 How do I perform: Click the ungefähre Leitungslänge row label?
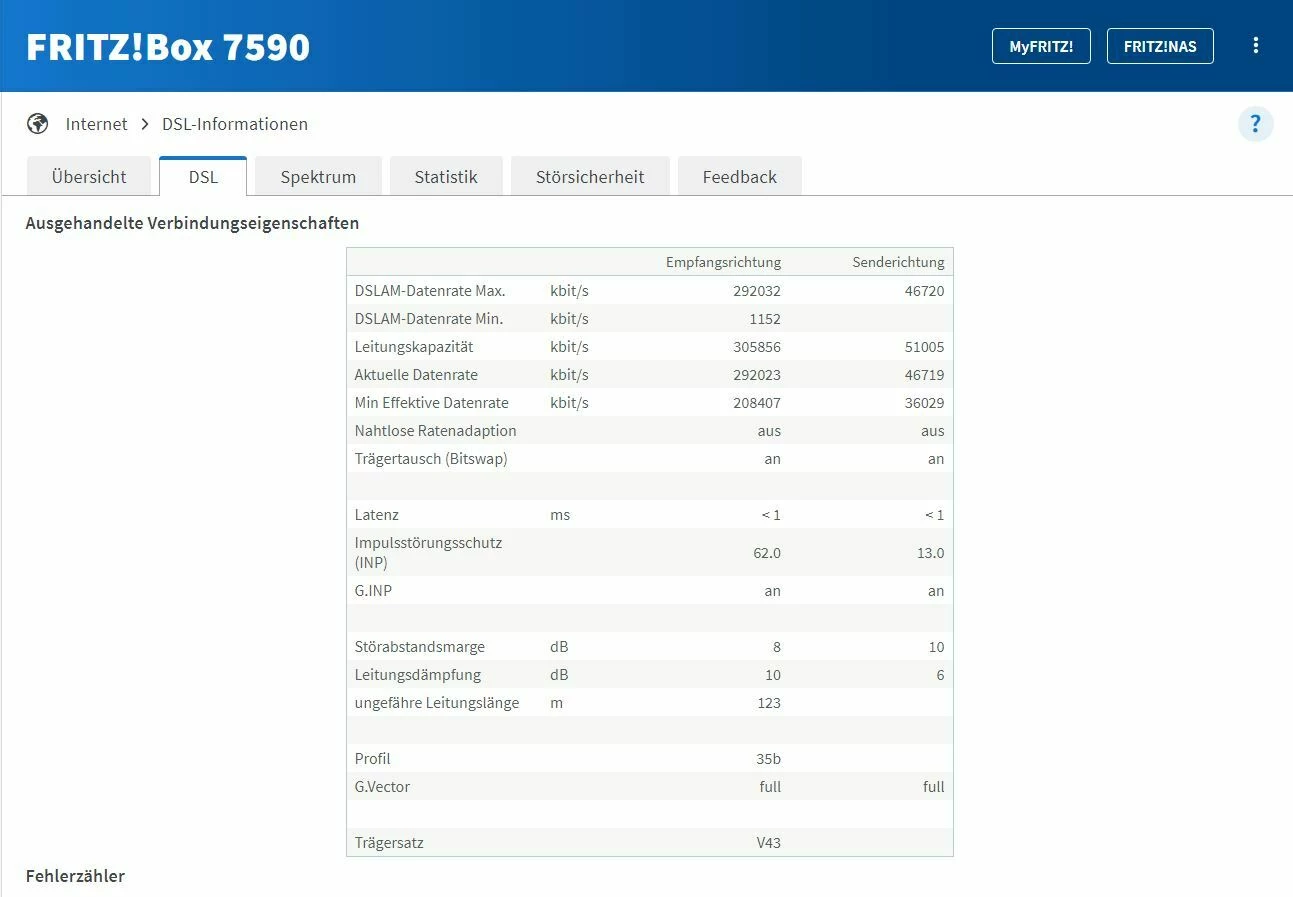[437, 703]
